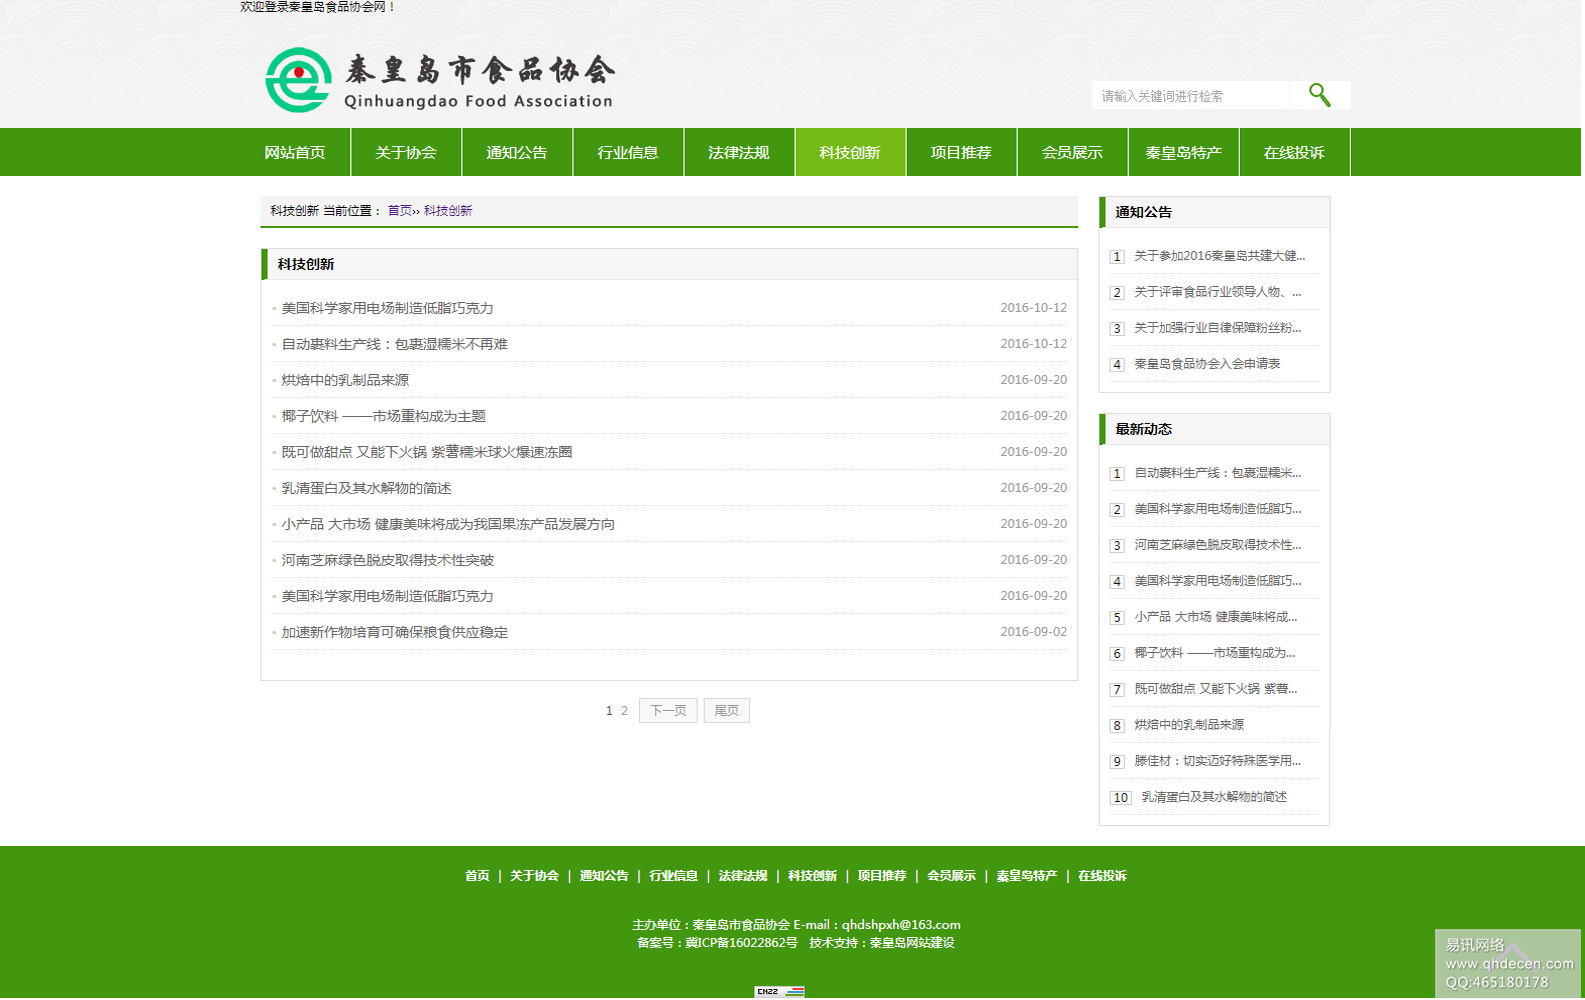Click the 科技创新 breadcrumb link
Image resolution: width=1585 pixels, height=1000 pixels.
tap(448, 211)
